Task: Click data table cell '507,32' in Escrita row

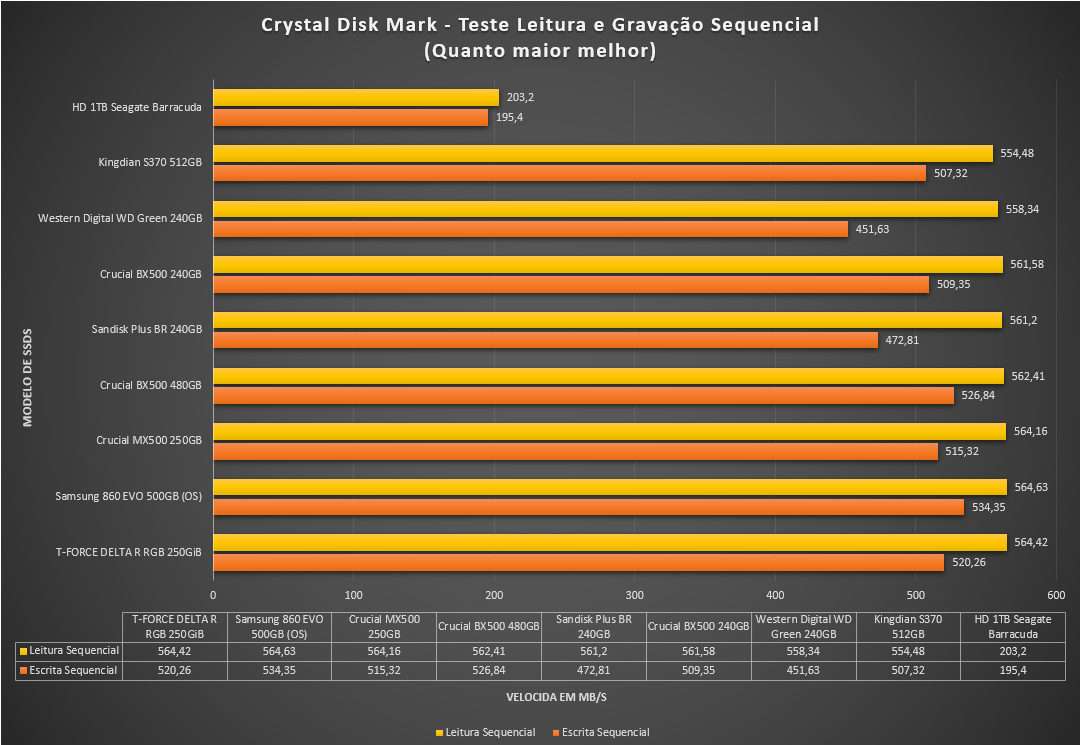Action: [908, 670]
